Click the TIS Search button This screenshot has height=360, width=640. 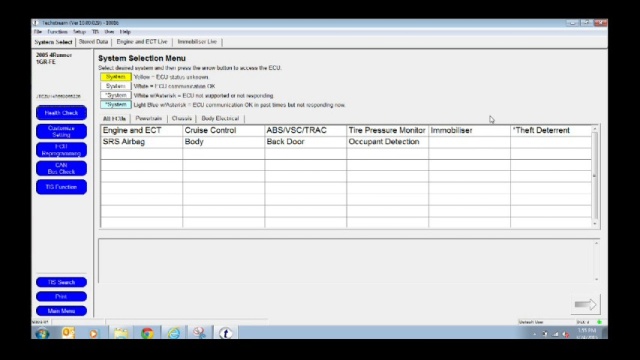coord(61,282)
